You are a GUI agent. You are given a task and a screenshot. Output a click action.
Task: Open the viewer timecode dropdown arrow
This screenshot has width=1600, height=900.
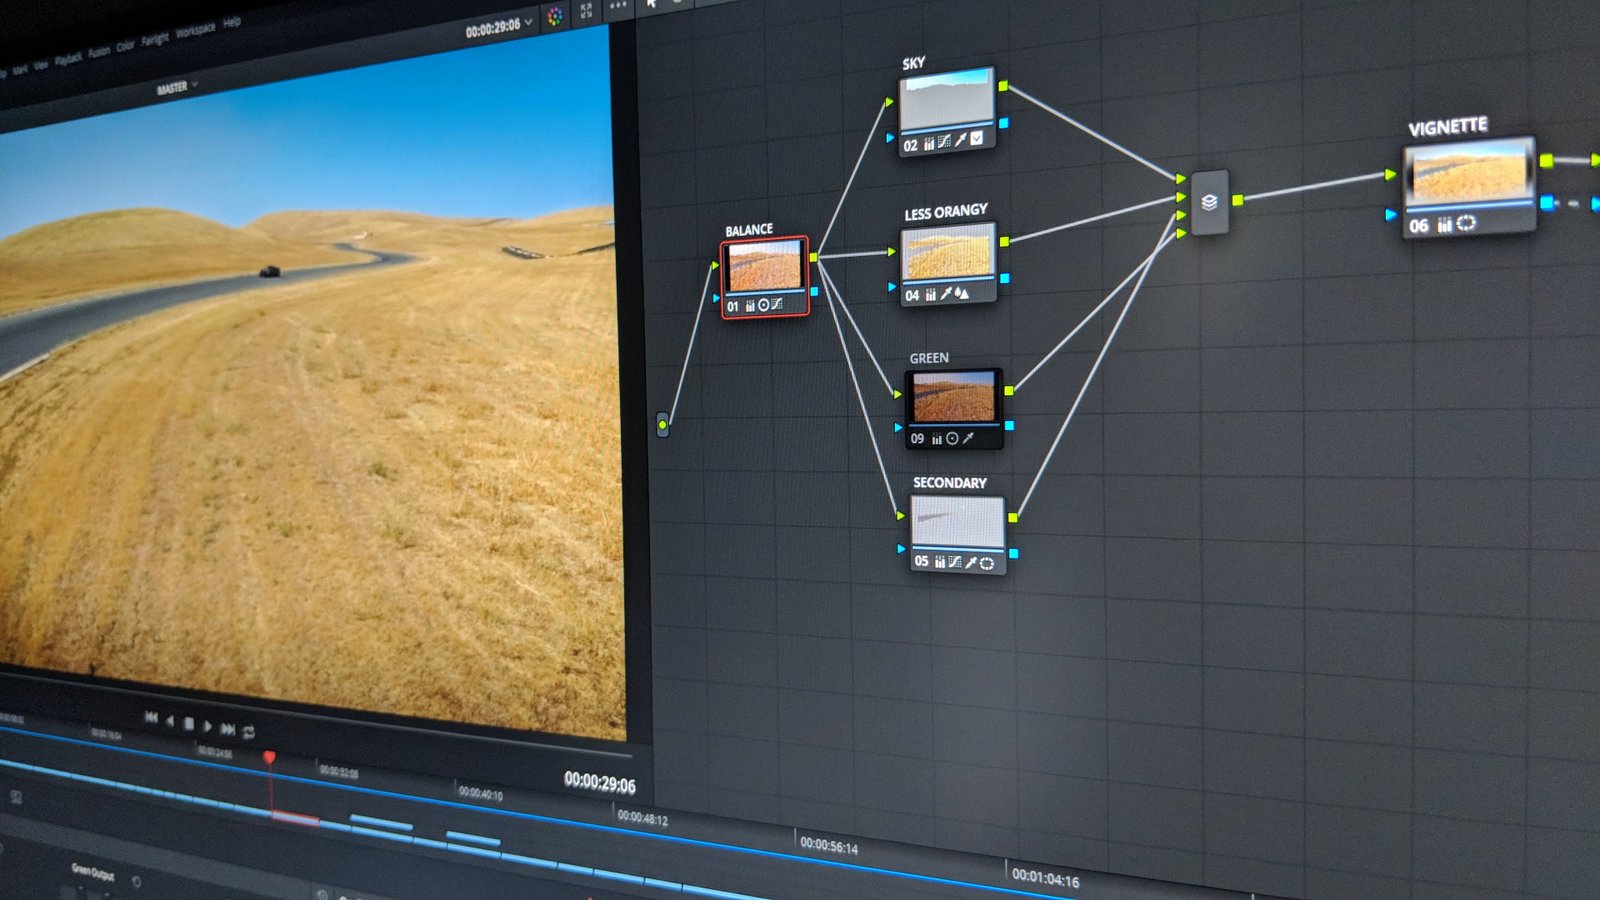[x=530, y=24]
